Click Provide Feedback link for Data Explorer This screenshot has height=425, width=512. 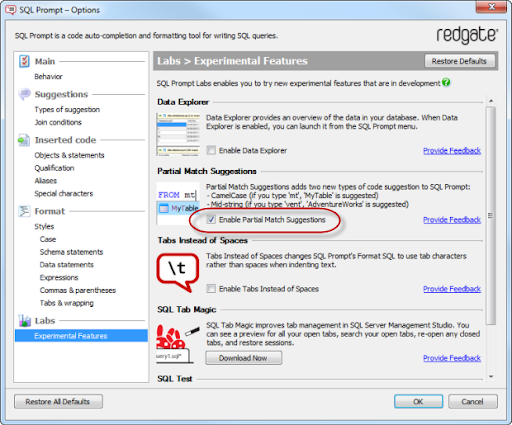tap(452, 151)
